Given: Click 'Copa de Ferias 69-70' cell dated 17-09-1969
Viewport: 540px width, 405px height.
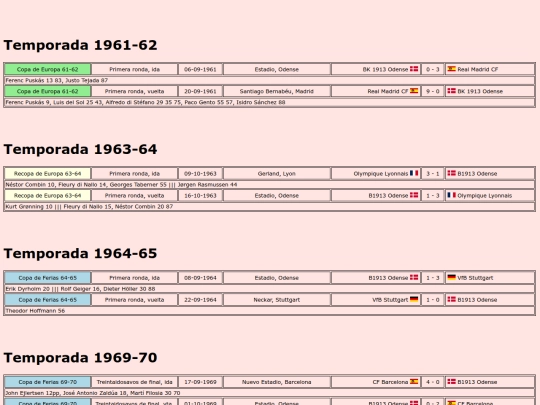Looking at the screenshot, I should (48, 382).
